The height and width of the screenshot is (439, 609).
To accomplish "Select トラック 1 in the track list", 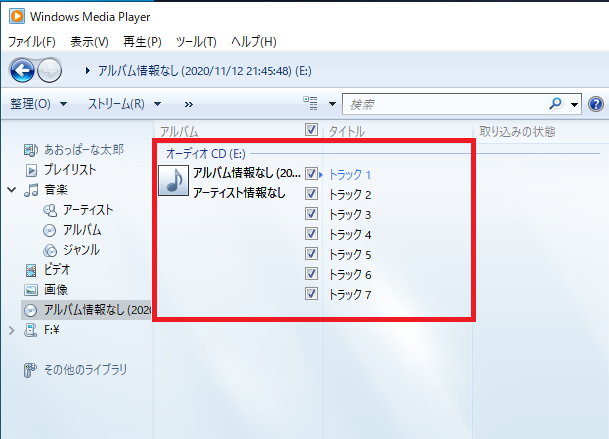I will (x=350, y=174).
